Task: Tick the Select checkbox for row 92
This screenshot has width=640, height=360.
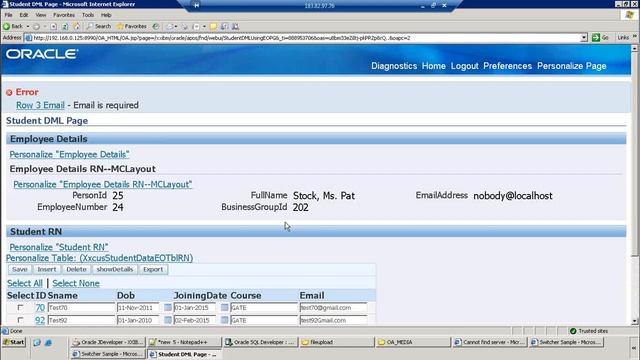Action: [x=20, y=320]
